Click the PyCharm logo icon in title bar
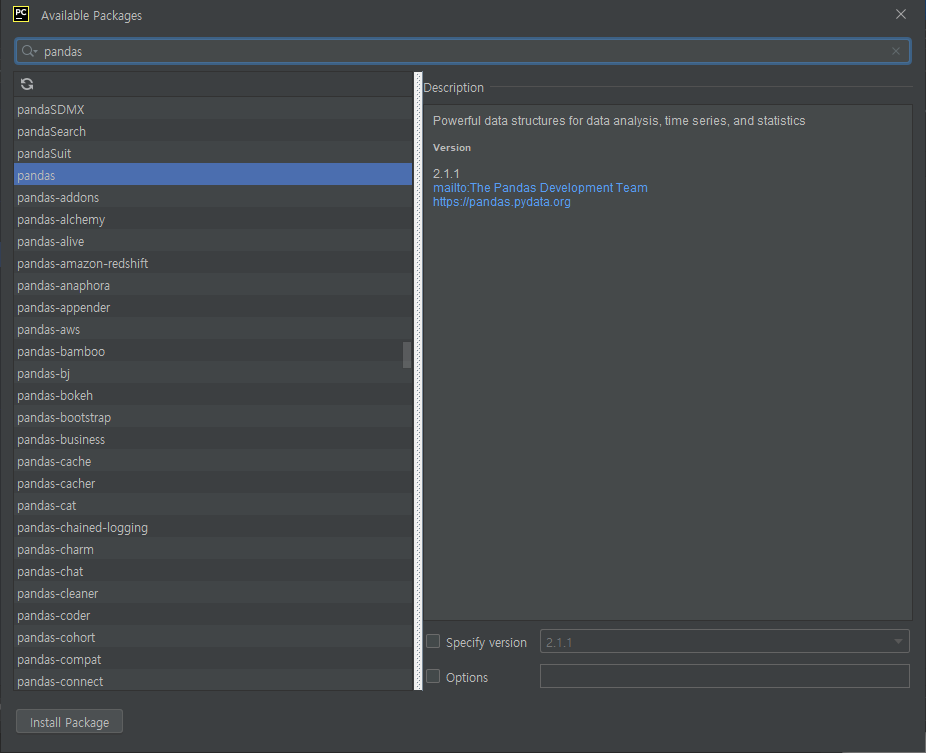926x753 pixels. [21, 14]
